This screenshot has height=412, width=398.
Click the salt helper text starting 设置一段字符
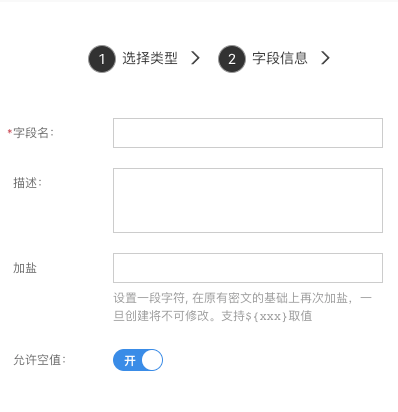click(x=242, y=307)
